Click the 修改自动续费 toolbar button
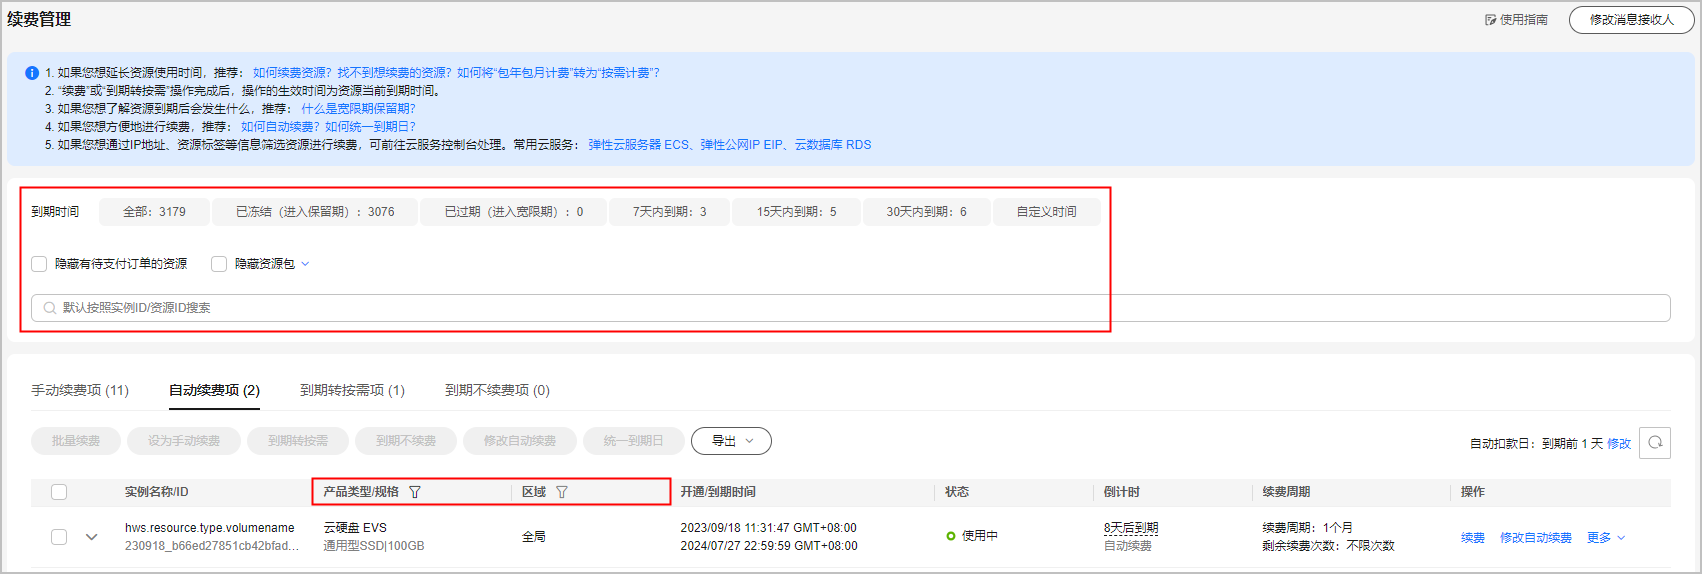 520,441
